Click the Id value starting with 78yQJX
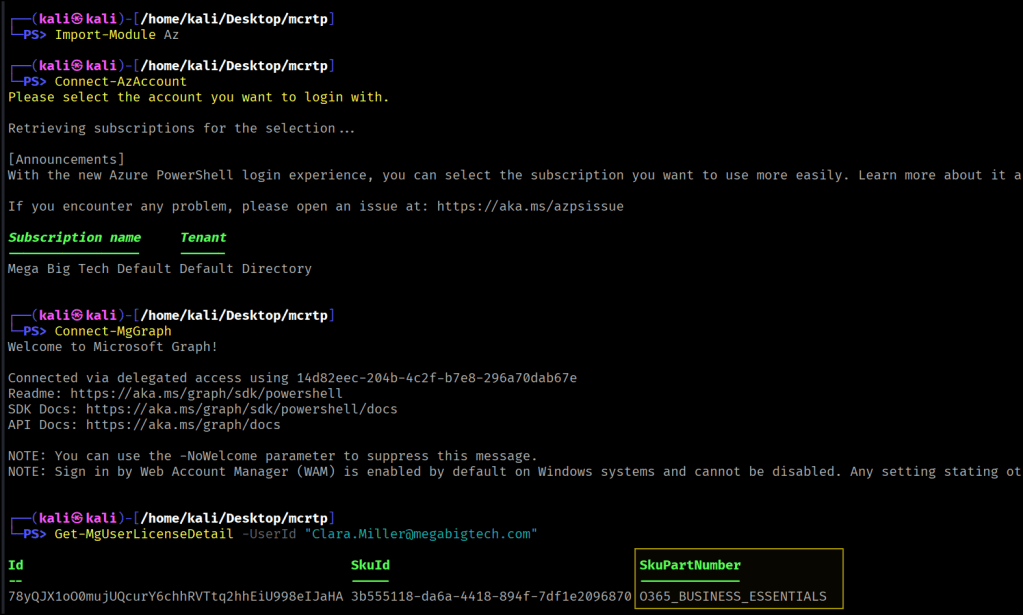1023x615 pixels. click(175, 596)
